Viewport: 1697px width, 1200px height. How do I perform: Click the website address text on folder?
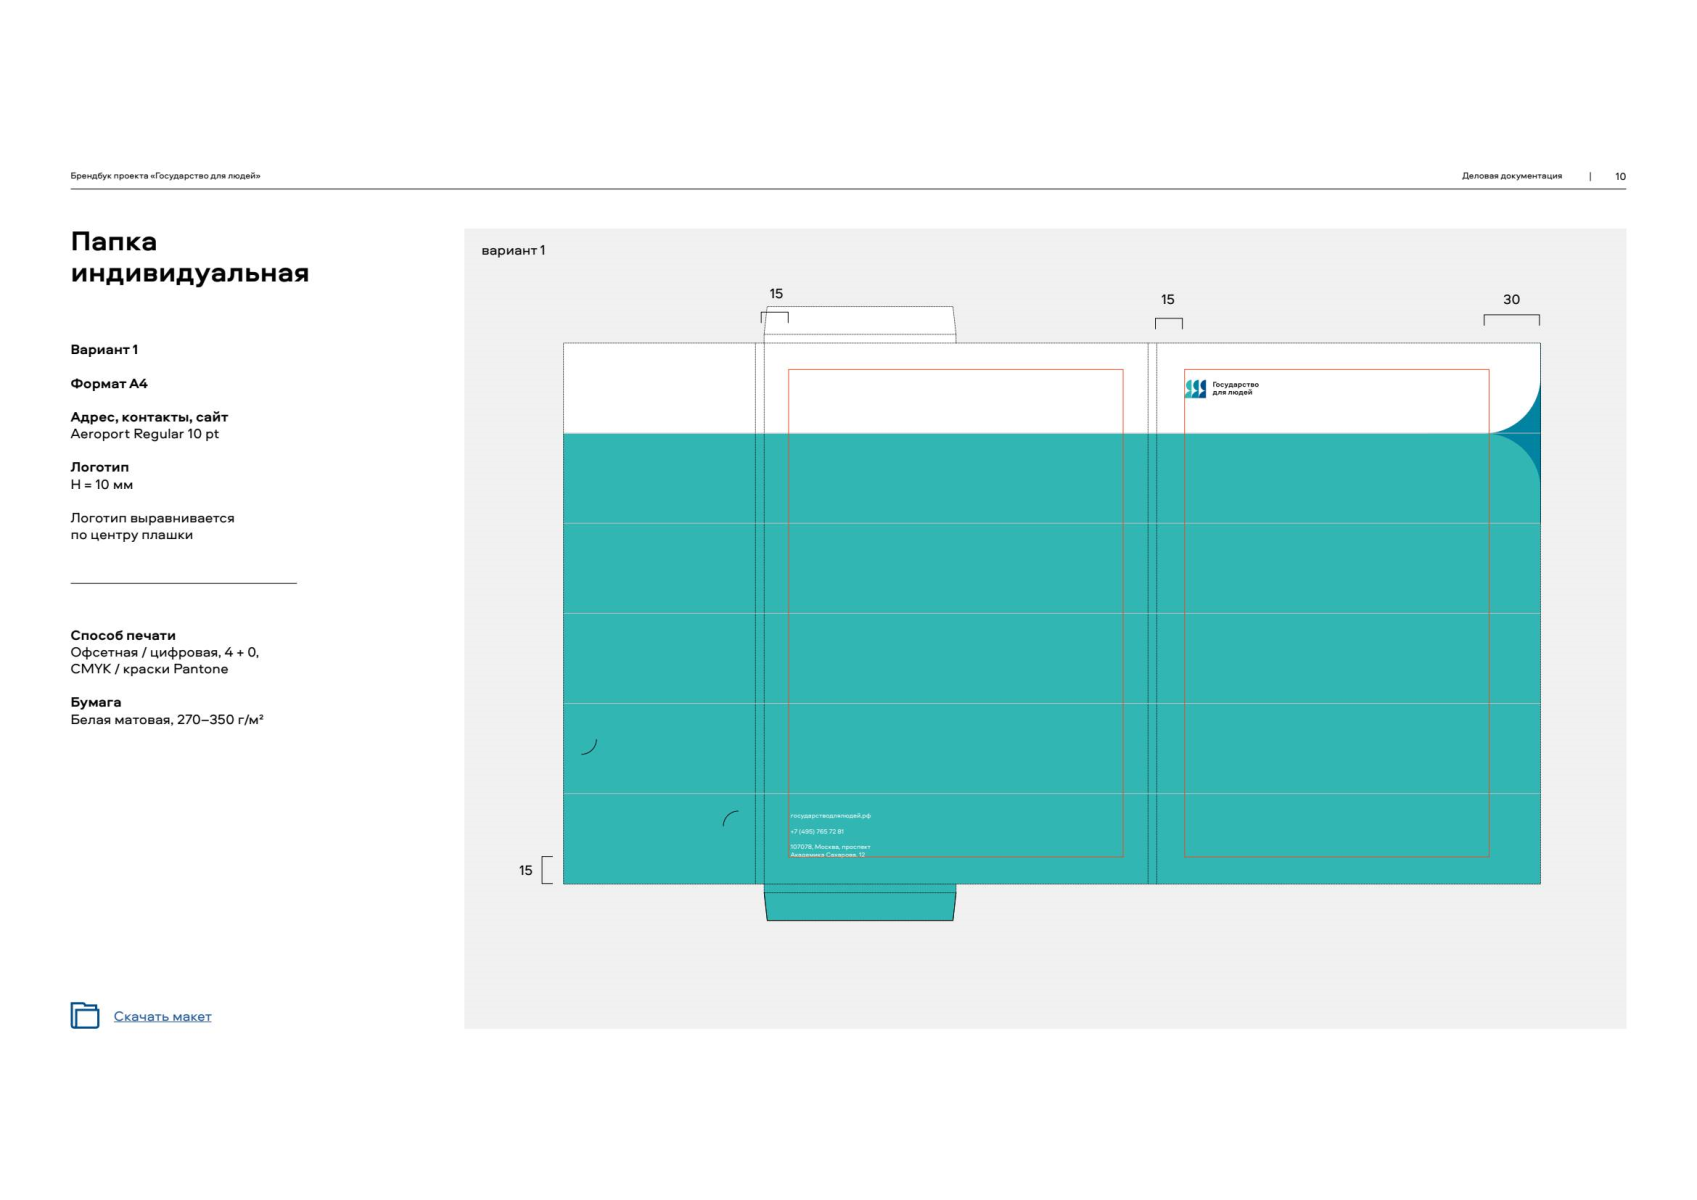point(830,816)
